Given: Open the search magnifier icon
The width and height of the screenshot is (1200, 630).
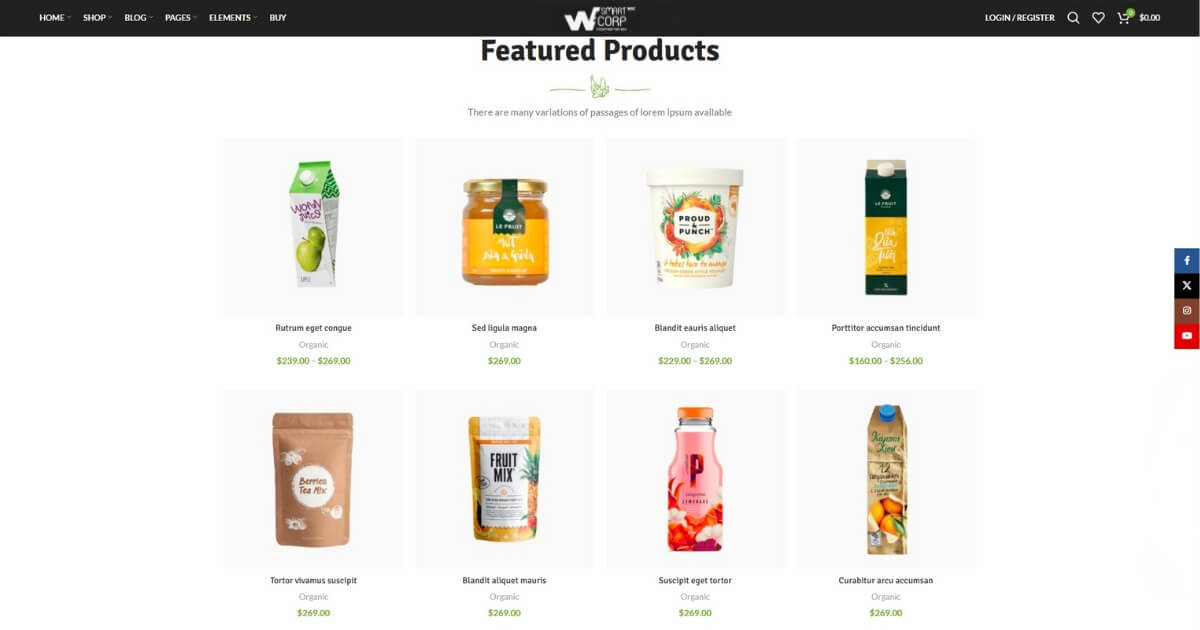Looking at the screenshot, I should tap(1073, 18).
